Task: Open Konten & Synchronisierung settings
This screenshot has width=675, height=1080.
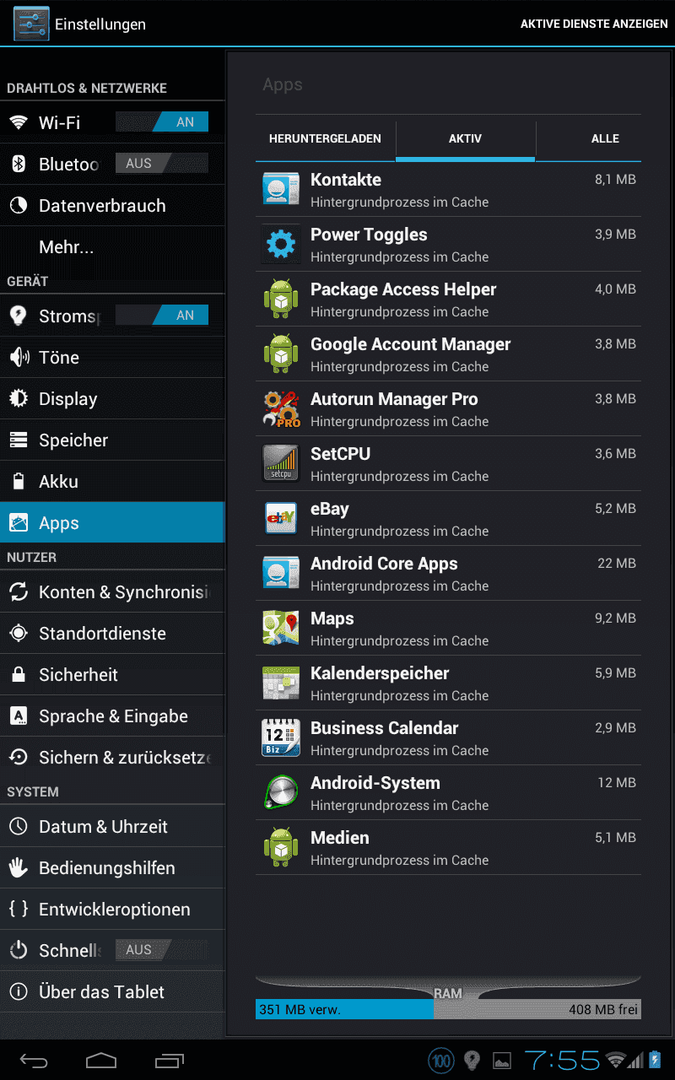Action: [112, 592]
